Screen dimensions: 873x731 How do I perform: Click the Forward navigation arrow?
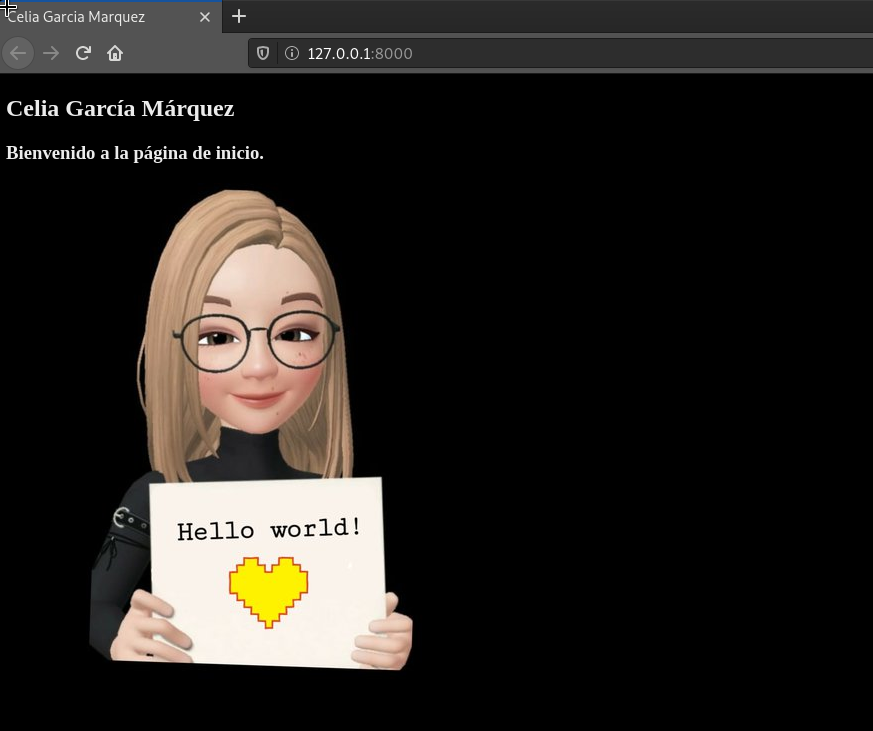pyautogui.click(x=50, y=52)
